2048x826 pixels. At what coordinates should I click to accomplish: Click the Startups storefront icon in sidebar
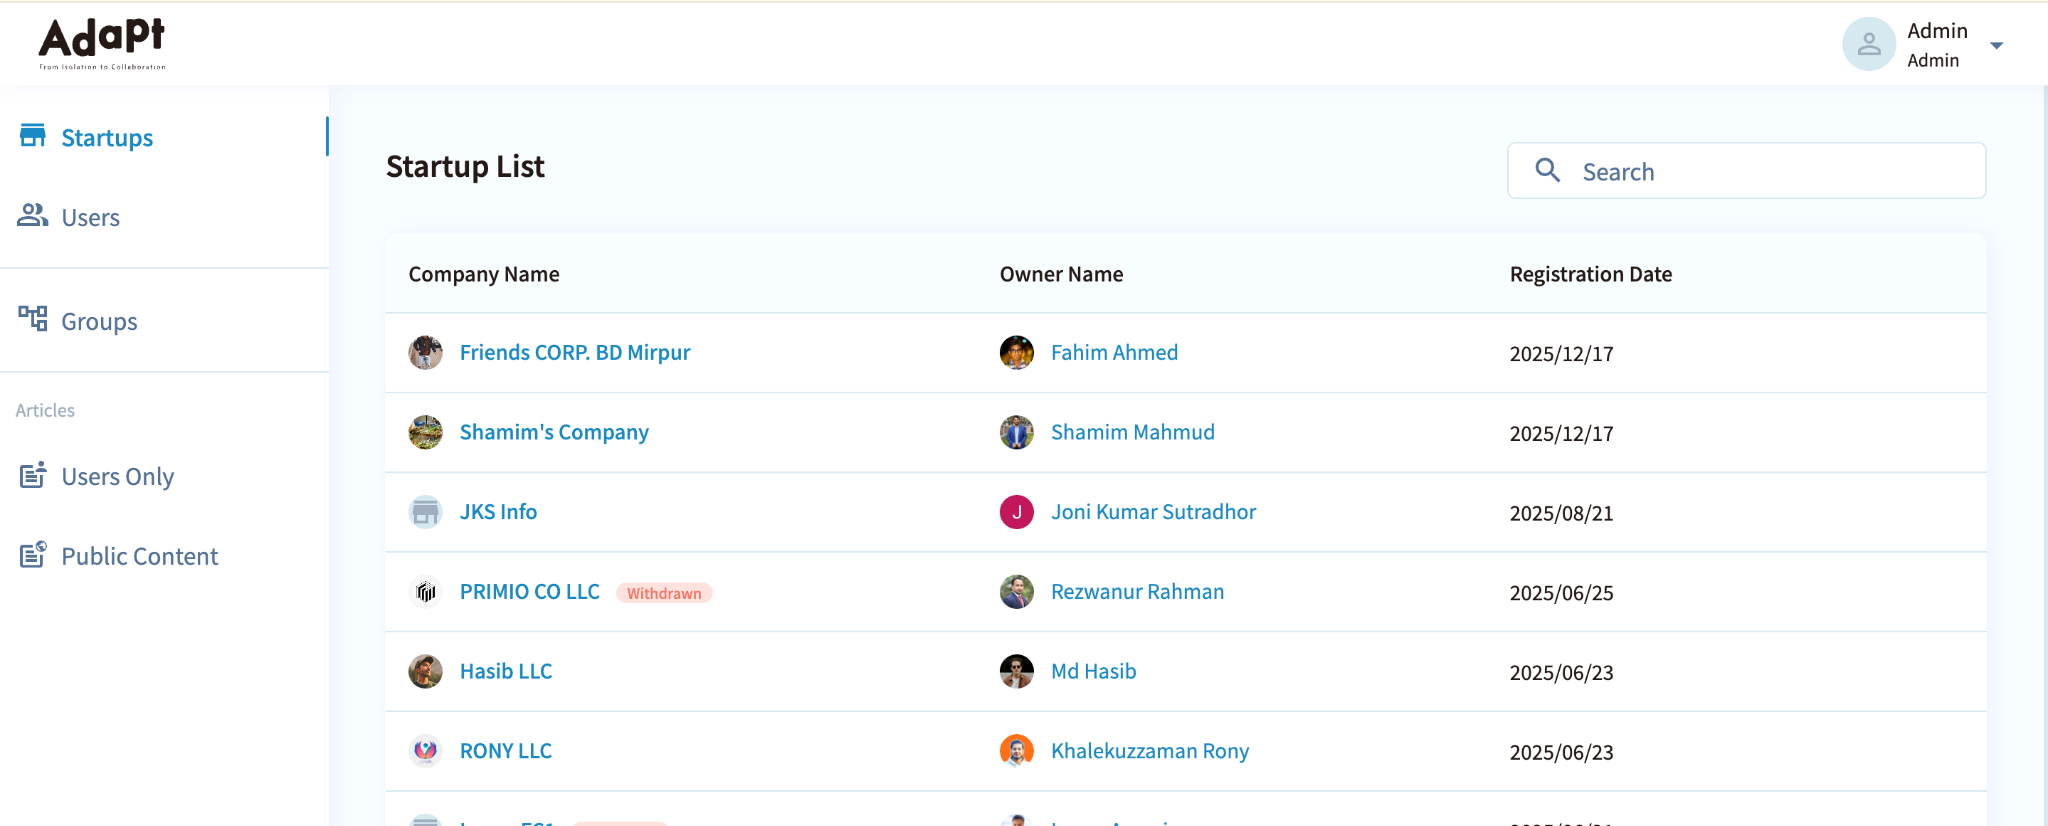[x=33, y=136]
